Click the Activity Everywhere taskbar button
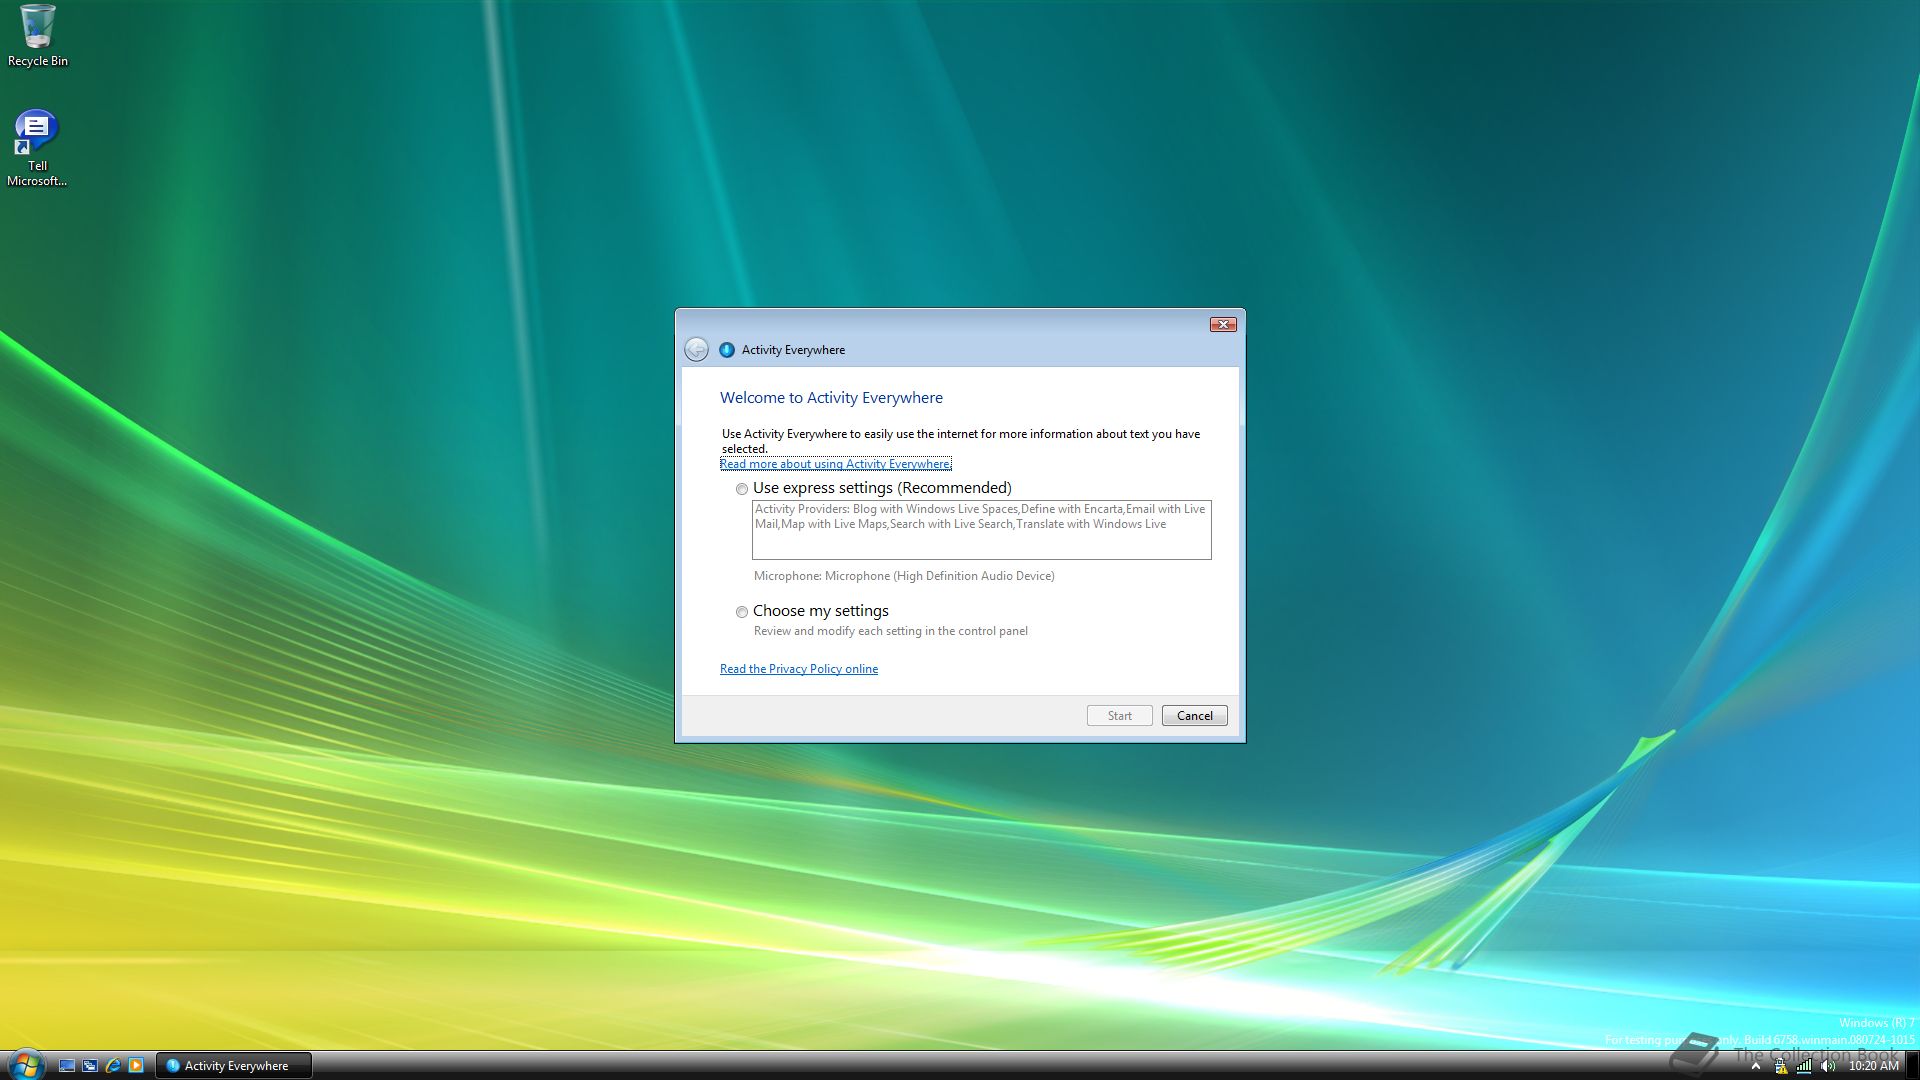 point(234,1066)
